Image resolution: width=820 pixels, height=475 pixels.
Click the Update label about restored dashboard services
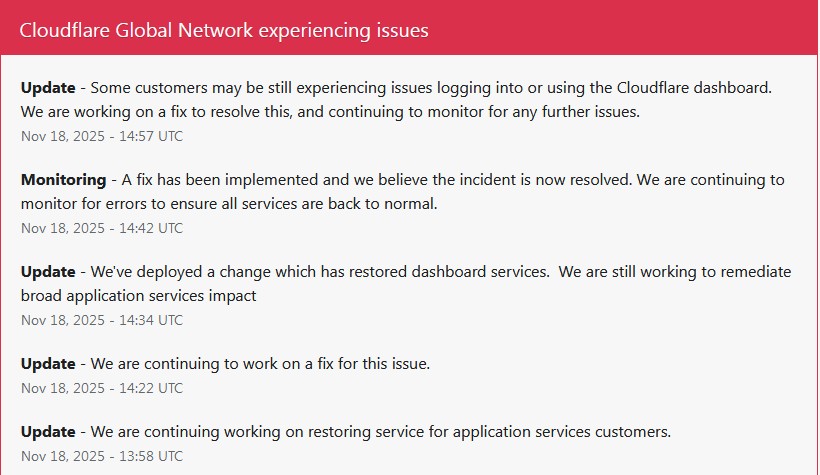[48, 272]
